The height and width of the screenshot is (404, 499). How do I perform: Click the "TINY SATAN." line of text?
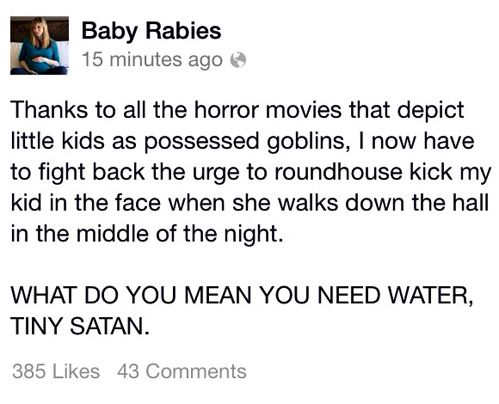pos(80,326)
